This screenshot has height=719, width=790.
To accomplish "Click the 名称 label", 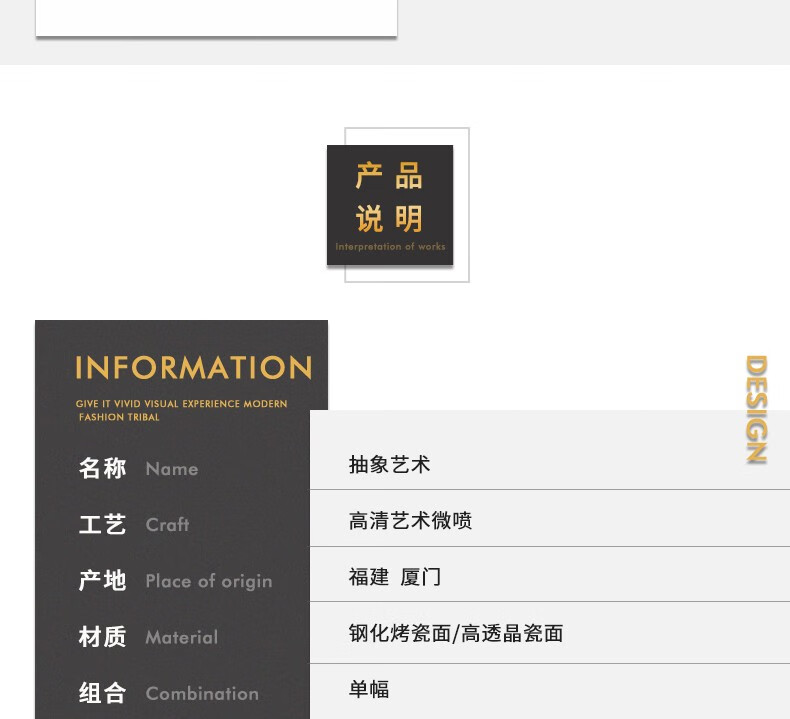I will tap(102, 468).
